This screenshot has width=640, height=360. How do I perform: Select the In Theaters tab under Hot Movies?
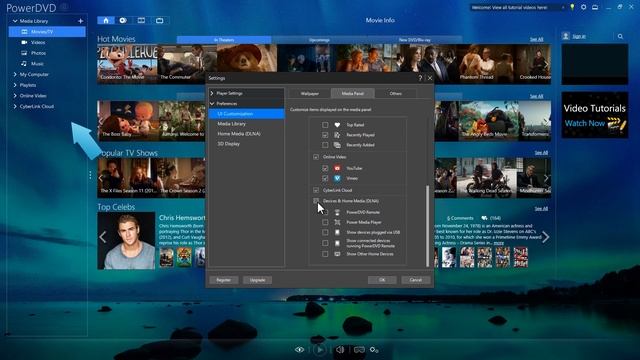[224, 40]
